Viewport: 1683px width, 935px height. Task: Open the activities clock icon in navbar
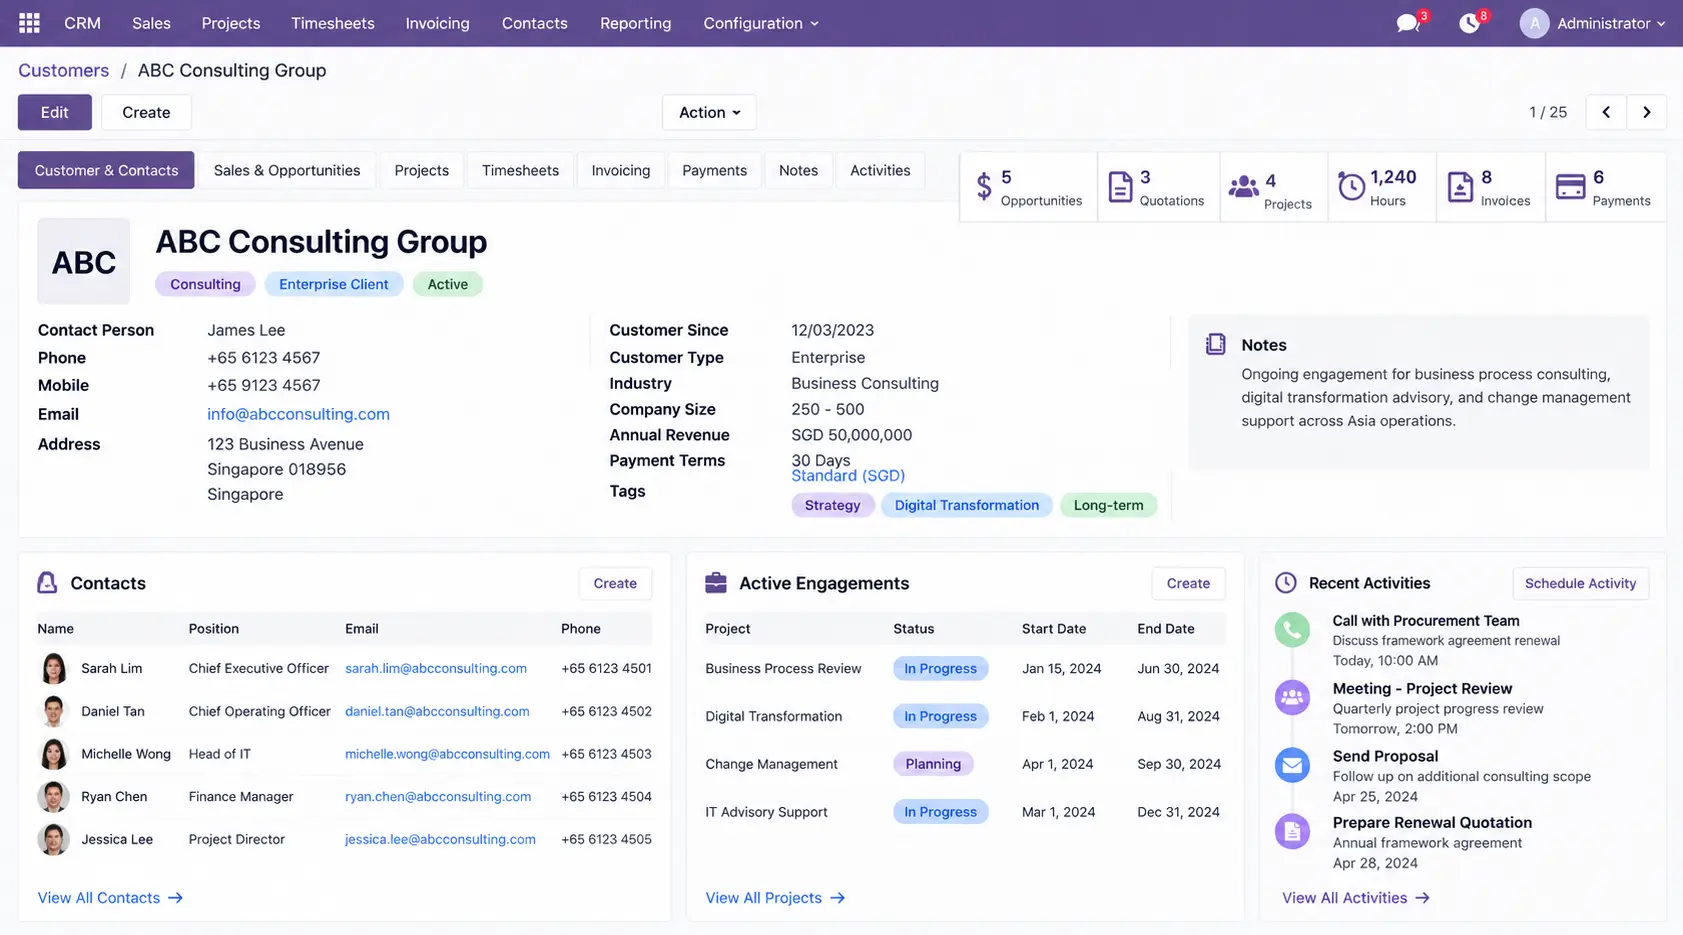1469,23
